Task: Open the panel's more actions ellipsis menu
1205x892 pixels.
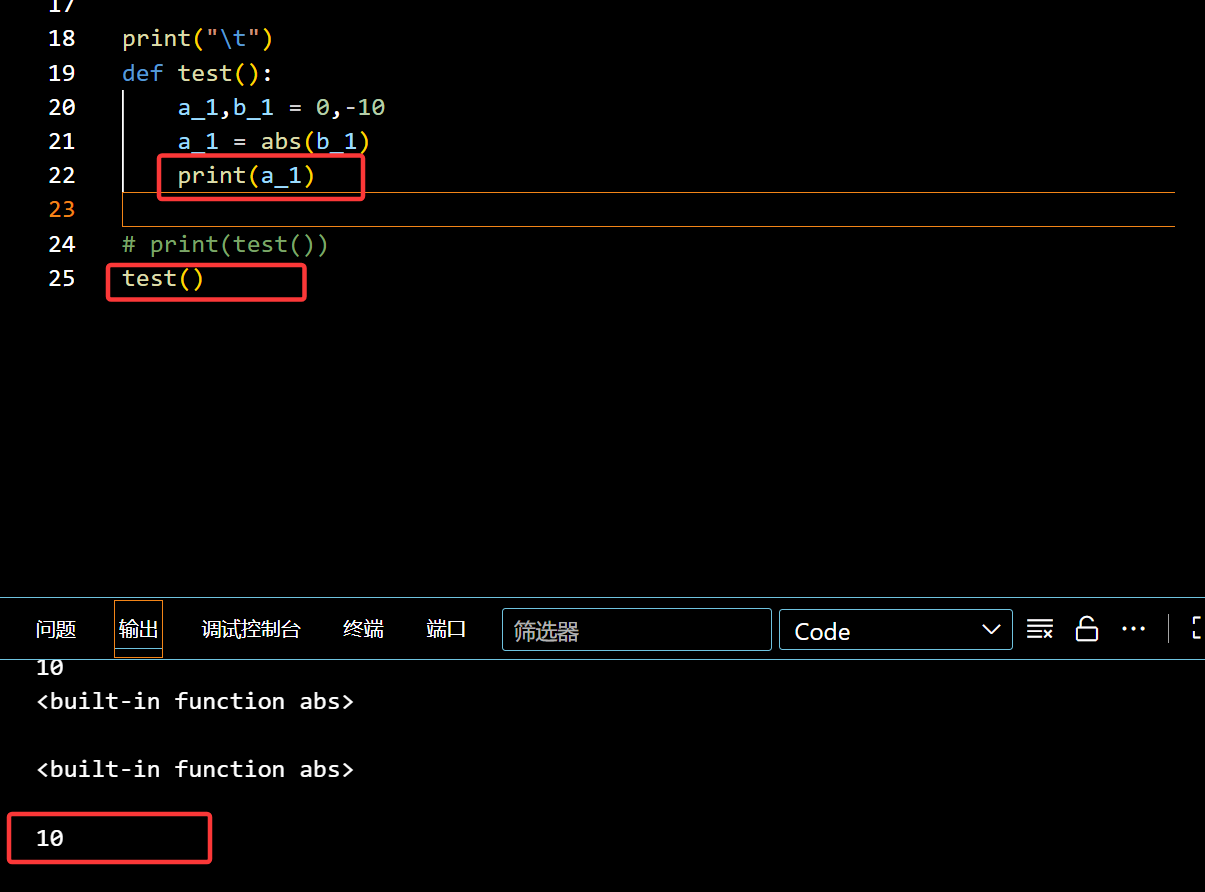Action: point(1133,630)
